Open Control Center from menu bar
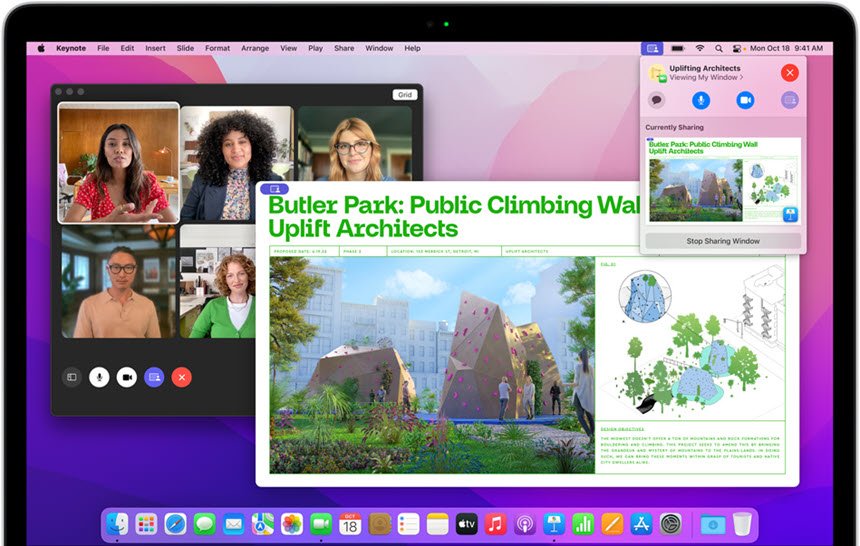The width and height of the screenshot is (860, 546). pos(737,48)
